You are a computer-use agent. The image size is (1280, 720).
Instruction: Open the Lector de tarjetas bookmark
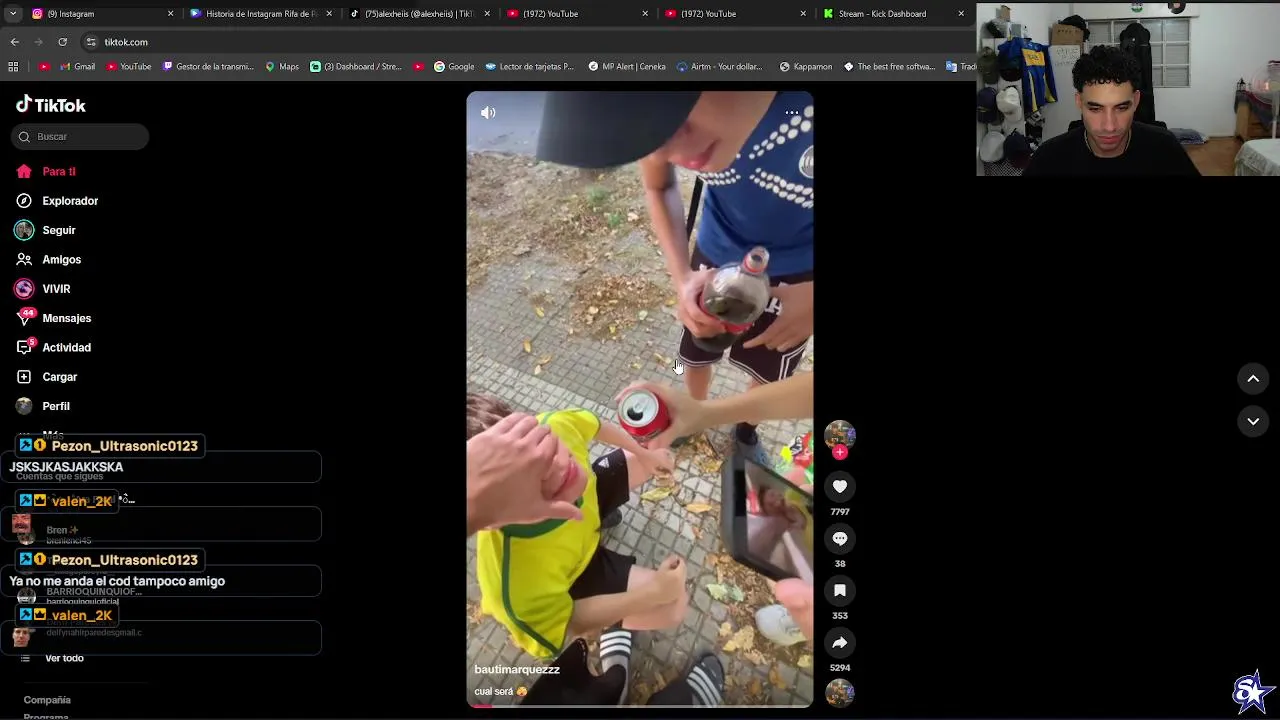tap(529, 67)
